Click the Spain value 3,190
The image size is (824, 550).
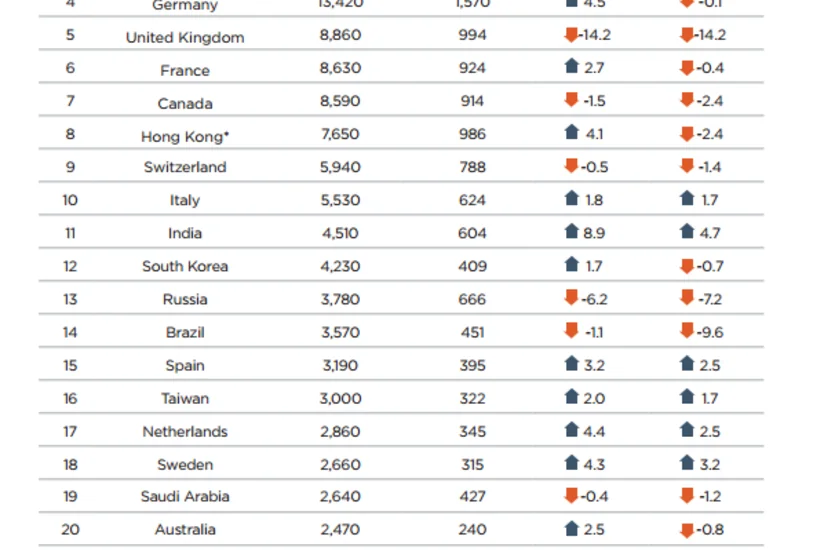341,366
